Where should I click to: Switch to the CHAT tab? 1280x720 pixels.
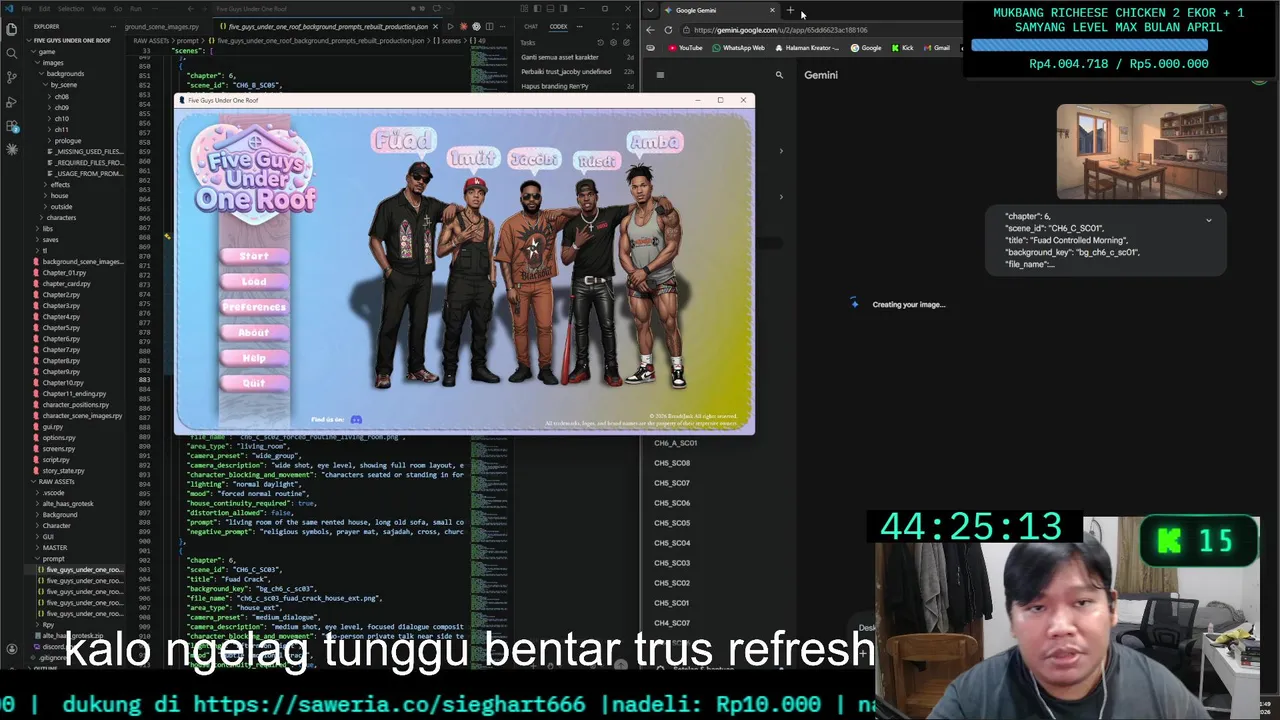pos(531,26)
